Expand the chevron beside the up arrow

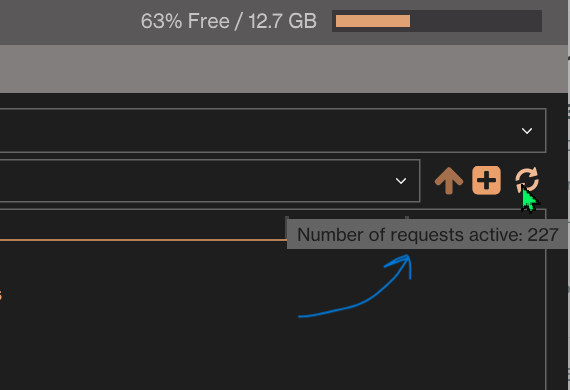click(401, 181)
